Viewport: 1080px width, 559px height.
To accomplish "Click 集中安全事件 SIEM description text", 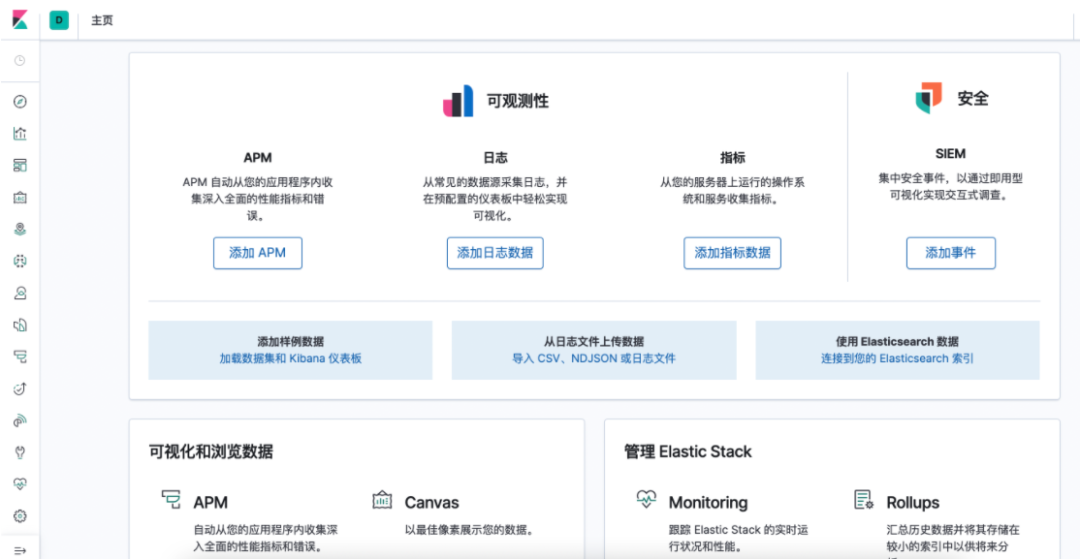I will pyautogui.click(x=951, y=187).
